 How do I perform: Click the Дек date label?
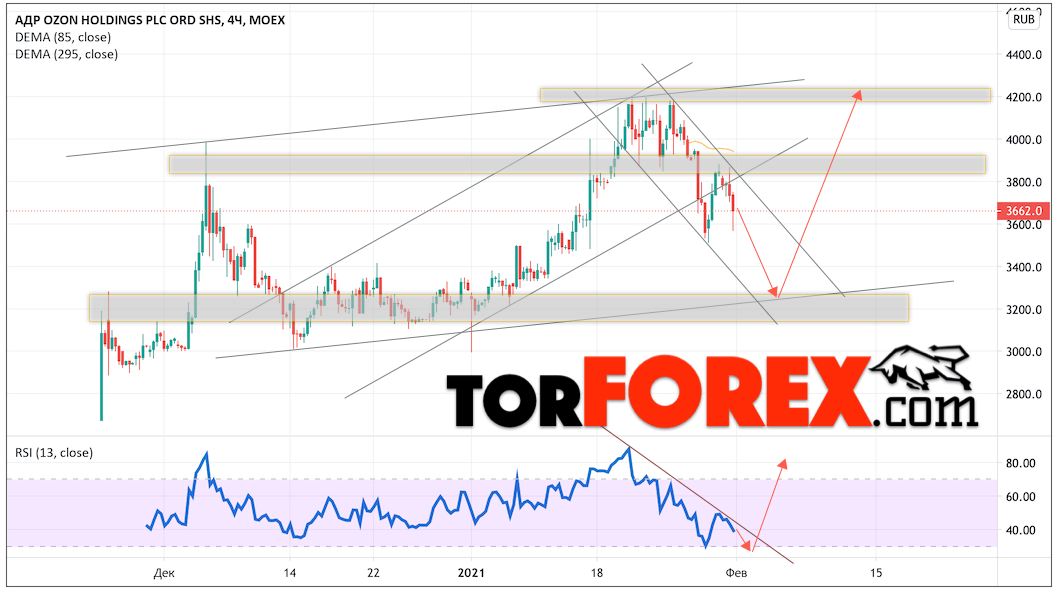coord(164,573)
